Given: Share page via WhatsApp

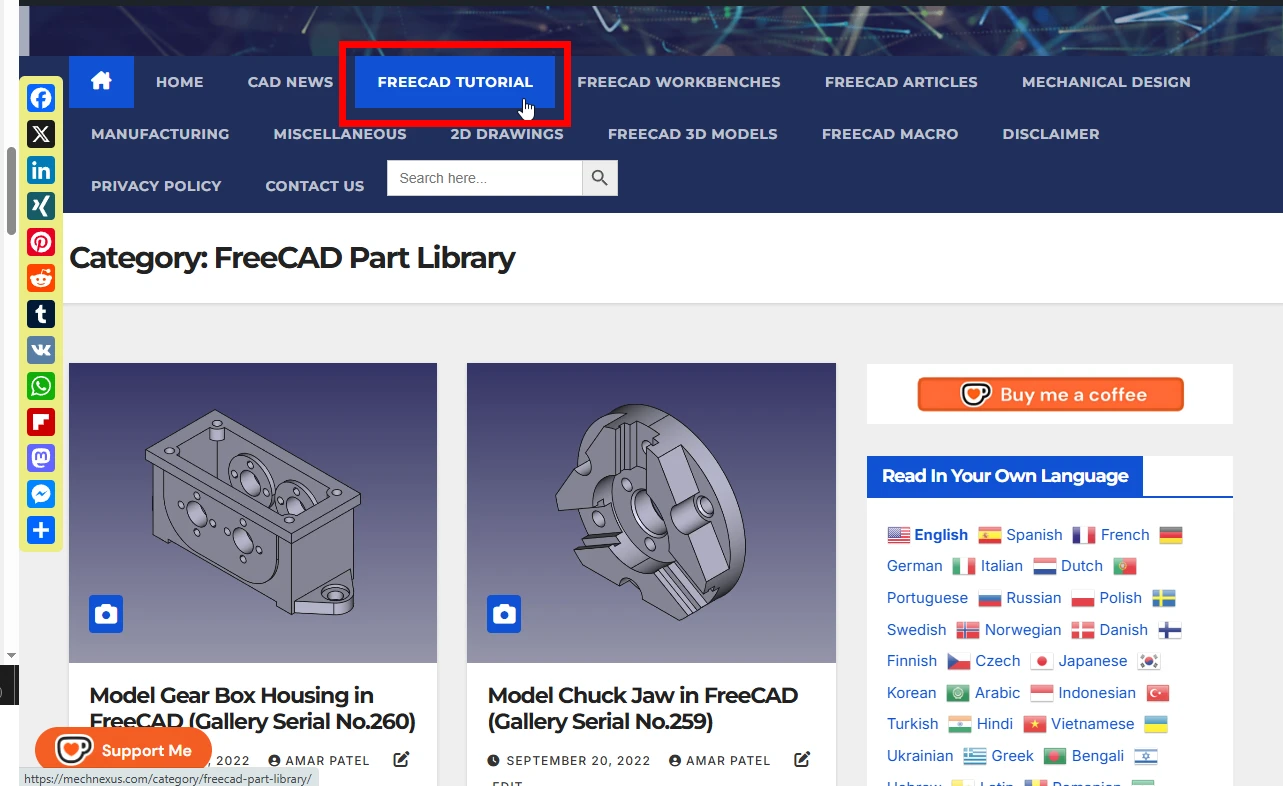Looking at the screenshot, I should coord(41,386).
